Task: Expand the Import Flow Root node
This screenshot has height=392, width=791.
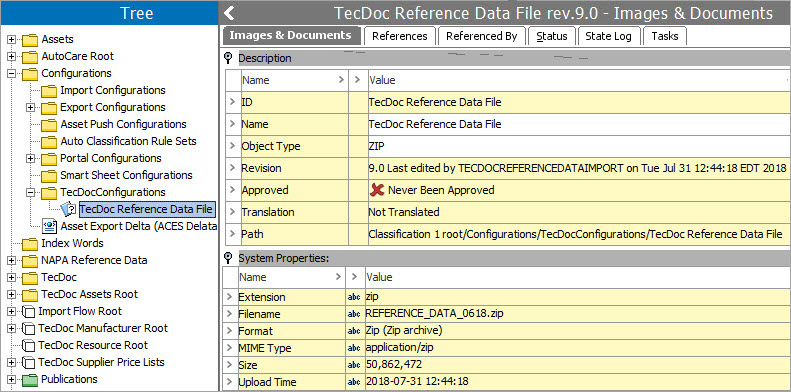Action: click(x=12, y=311)
